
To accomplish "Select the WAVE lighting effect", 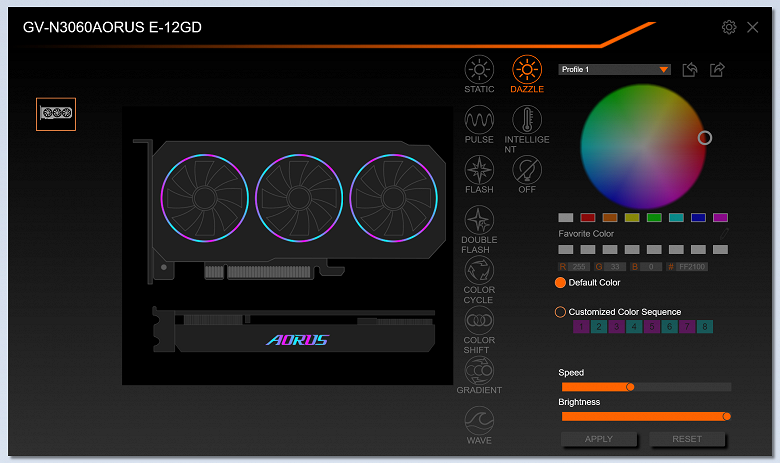I will click(x=479, y=421).
